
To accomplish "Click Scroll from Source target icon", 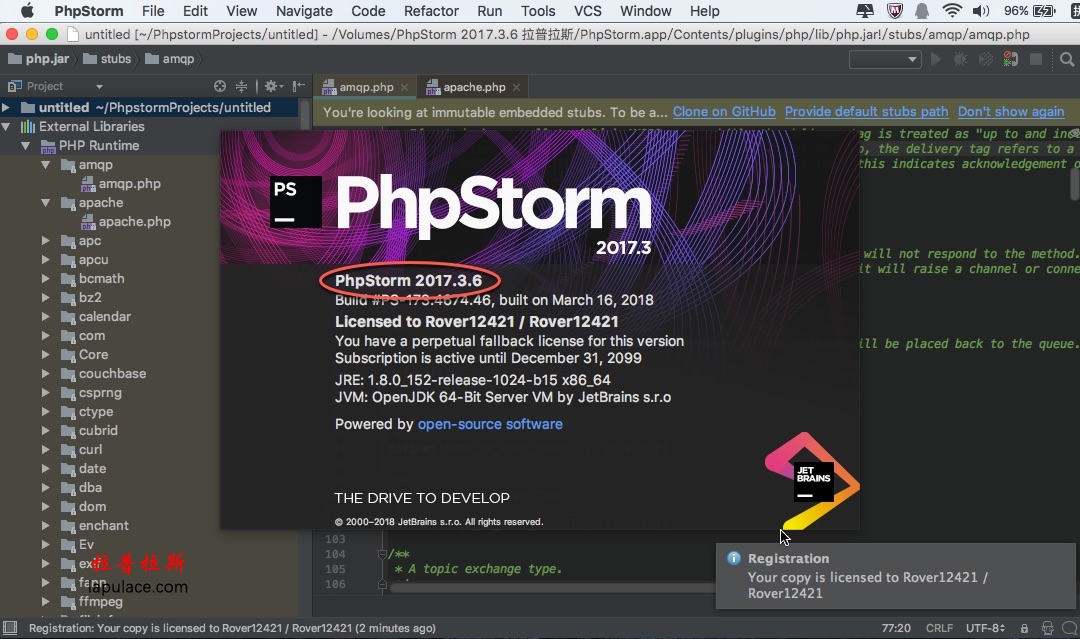I will tap(220, 86).
